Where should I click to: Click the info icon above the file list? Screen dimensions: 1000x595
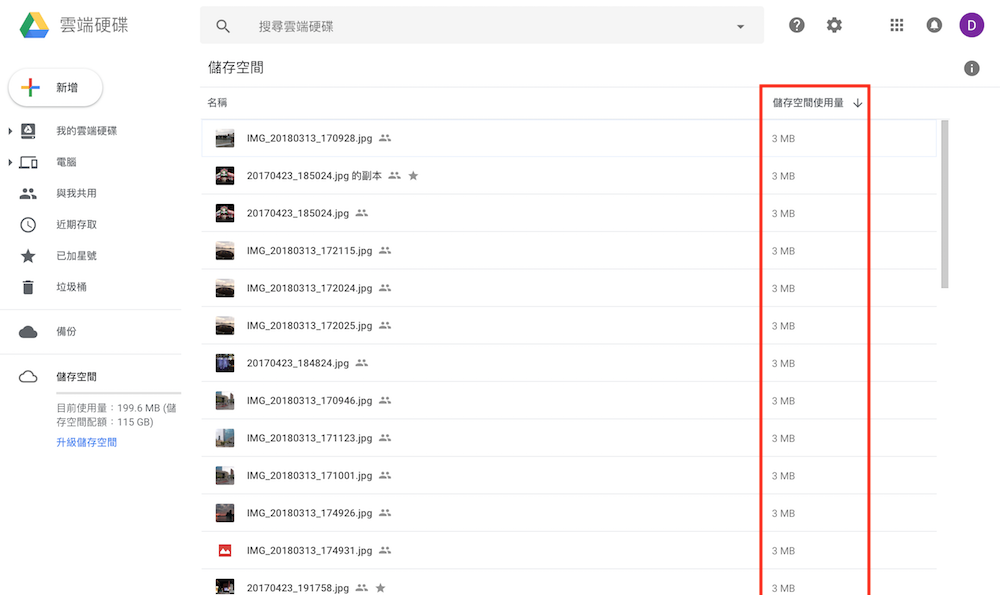pos(970,67)
